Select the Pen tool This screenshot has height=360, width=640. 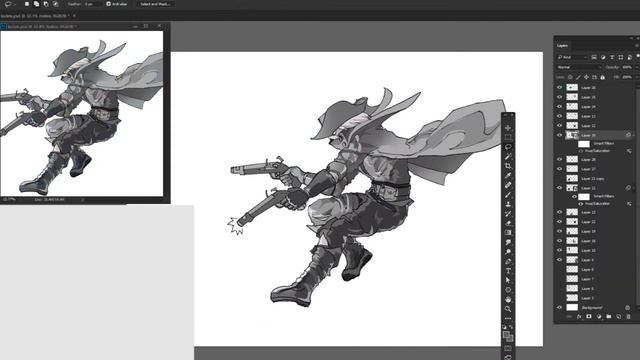point(508,261)
